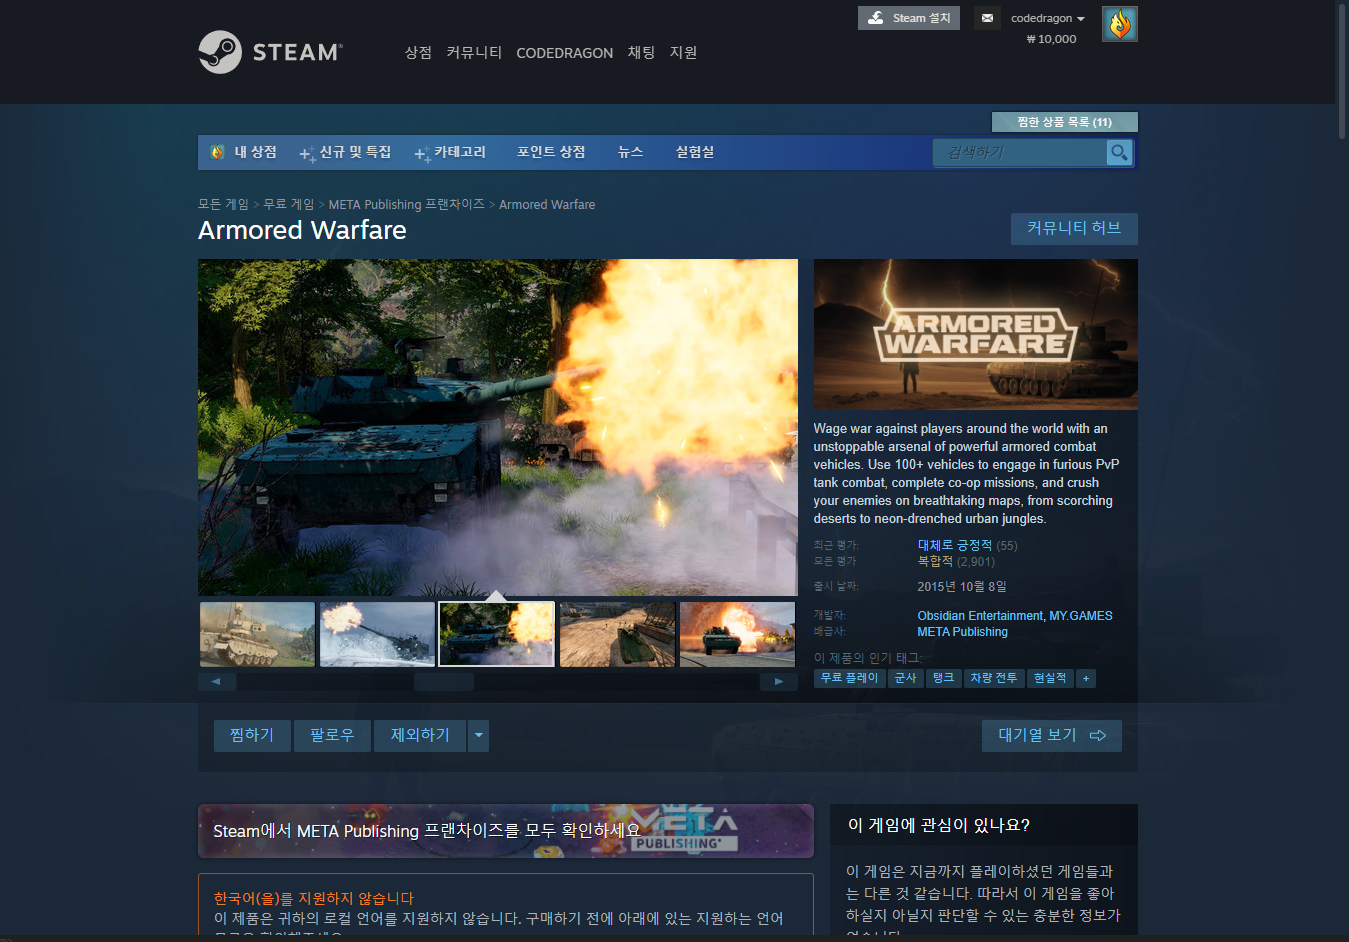Click wallet balance ₩ 10,000
This screenshot has height=942, width=1349.
(1052, 39)
